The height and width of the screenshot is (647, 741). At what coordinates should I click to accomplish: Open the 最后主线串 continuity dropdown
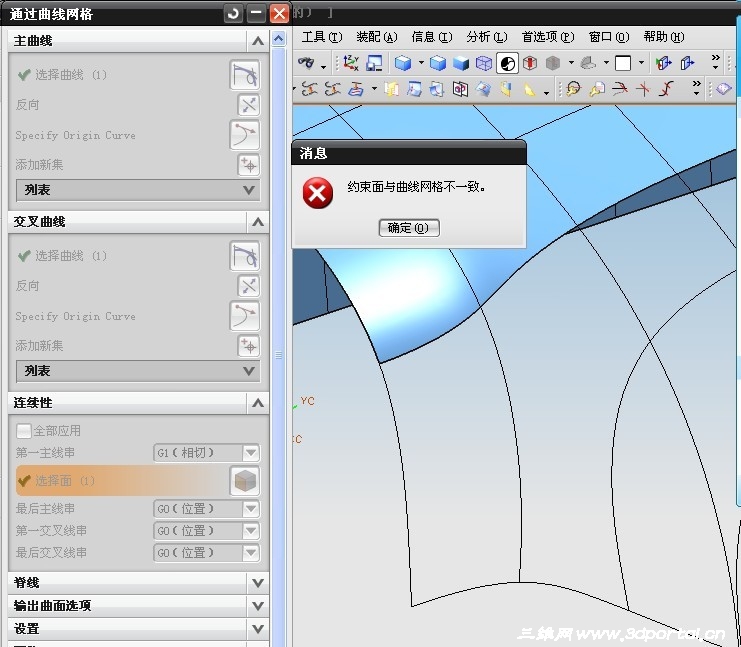(251, 509)
